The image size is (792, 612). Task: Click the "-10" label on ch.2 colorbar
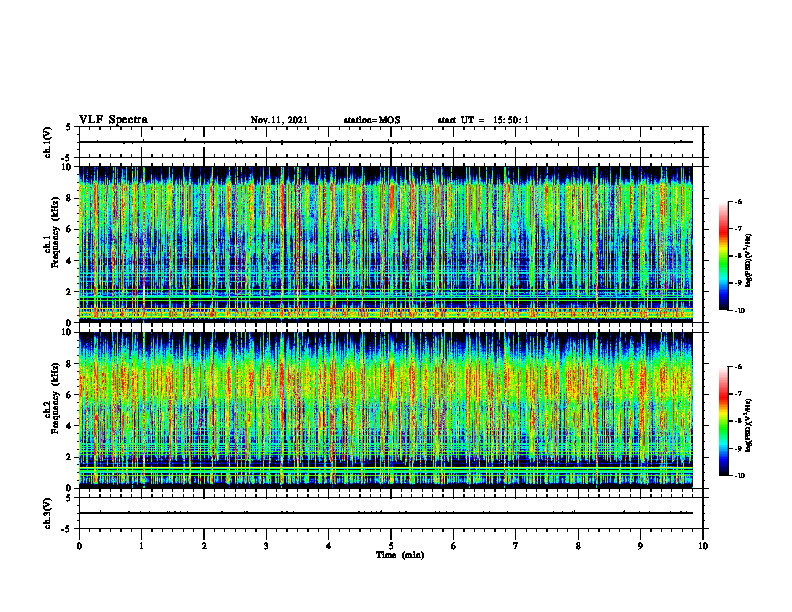click(x=739, y=476)
